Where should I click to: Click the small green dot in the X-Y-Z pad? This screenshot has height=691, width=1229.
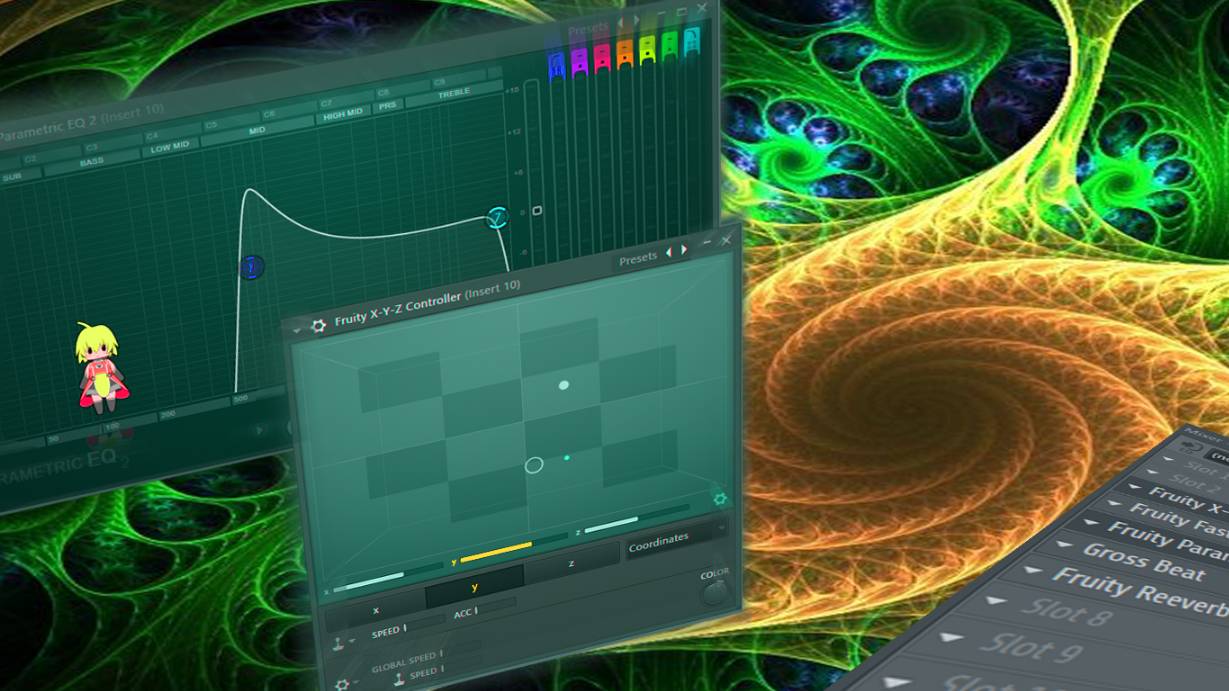(567, 458)
